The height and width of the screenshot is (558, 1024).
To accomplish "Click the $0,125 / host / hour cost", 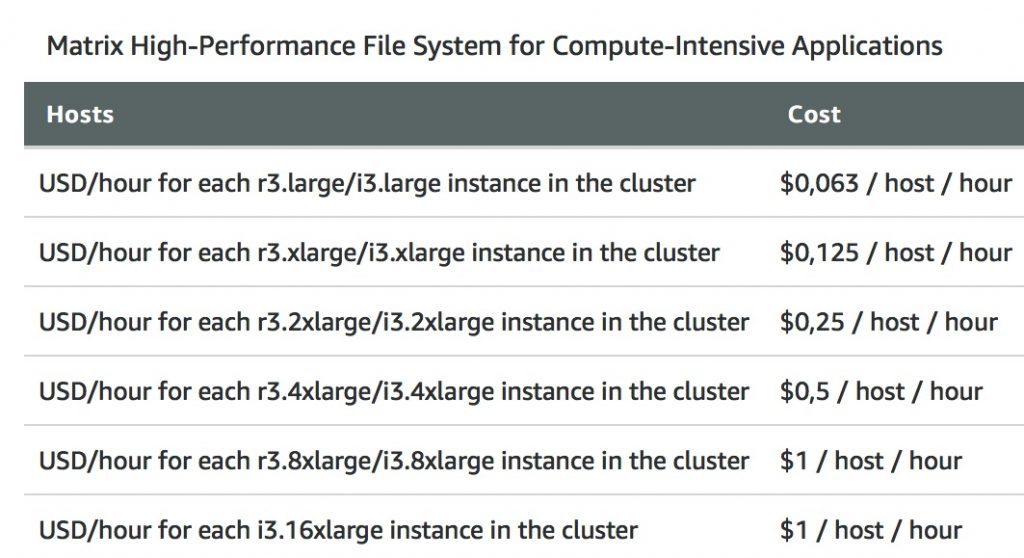I will [x=895, y=253].
